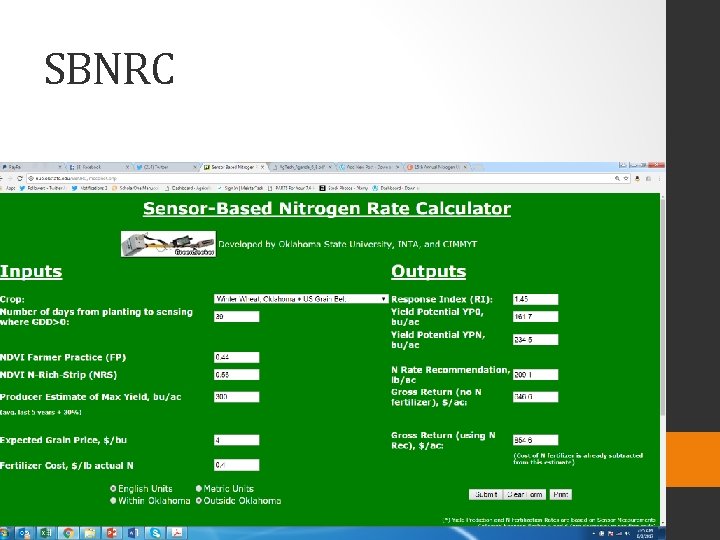Click the Submit button
This screenshot has height=540, width=720.
point(486,495)
